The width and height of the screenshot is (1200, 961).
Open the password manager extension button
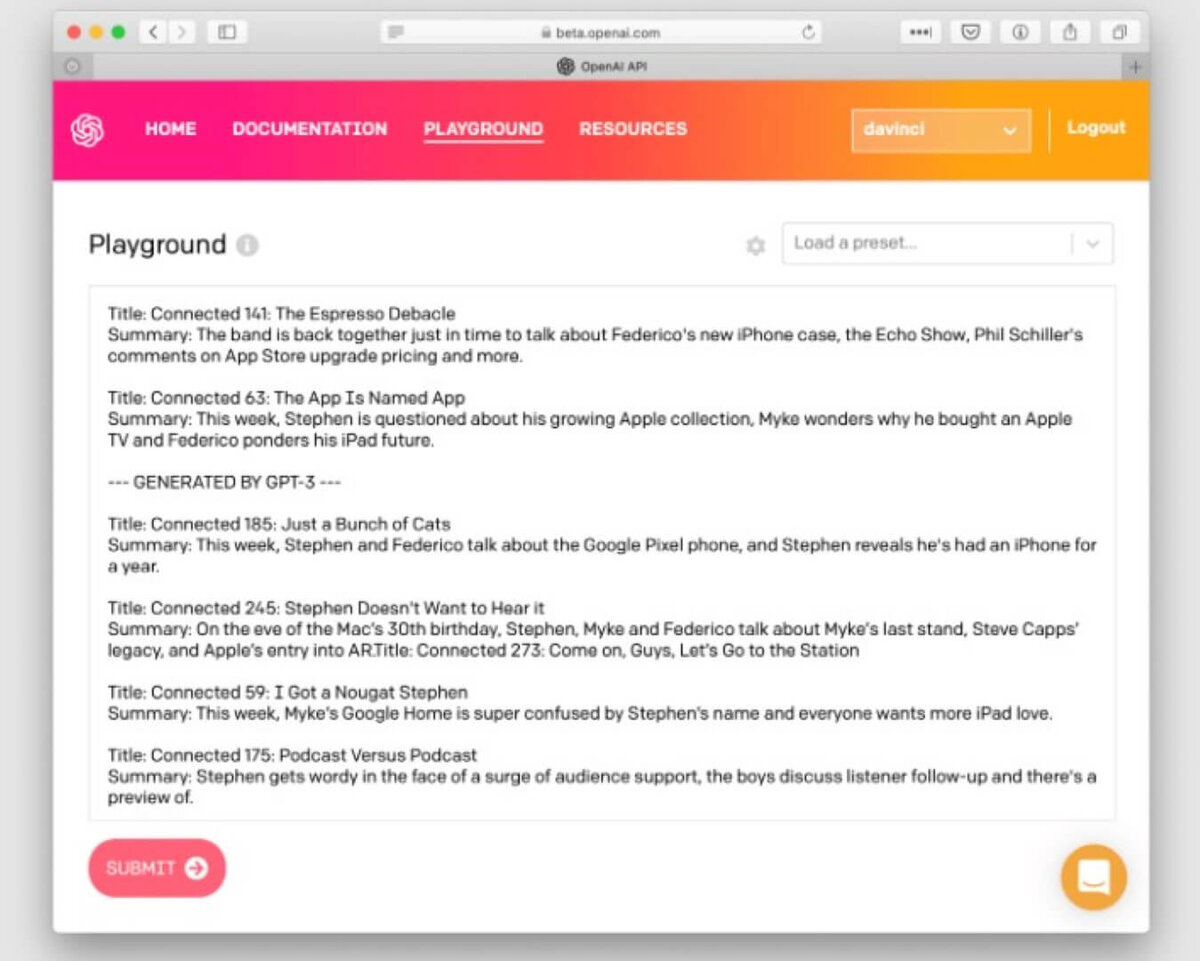click(x=920, y=32)
